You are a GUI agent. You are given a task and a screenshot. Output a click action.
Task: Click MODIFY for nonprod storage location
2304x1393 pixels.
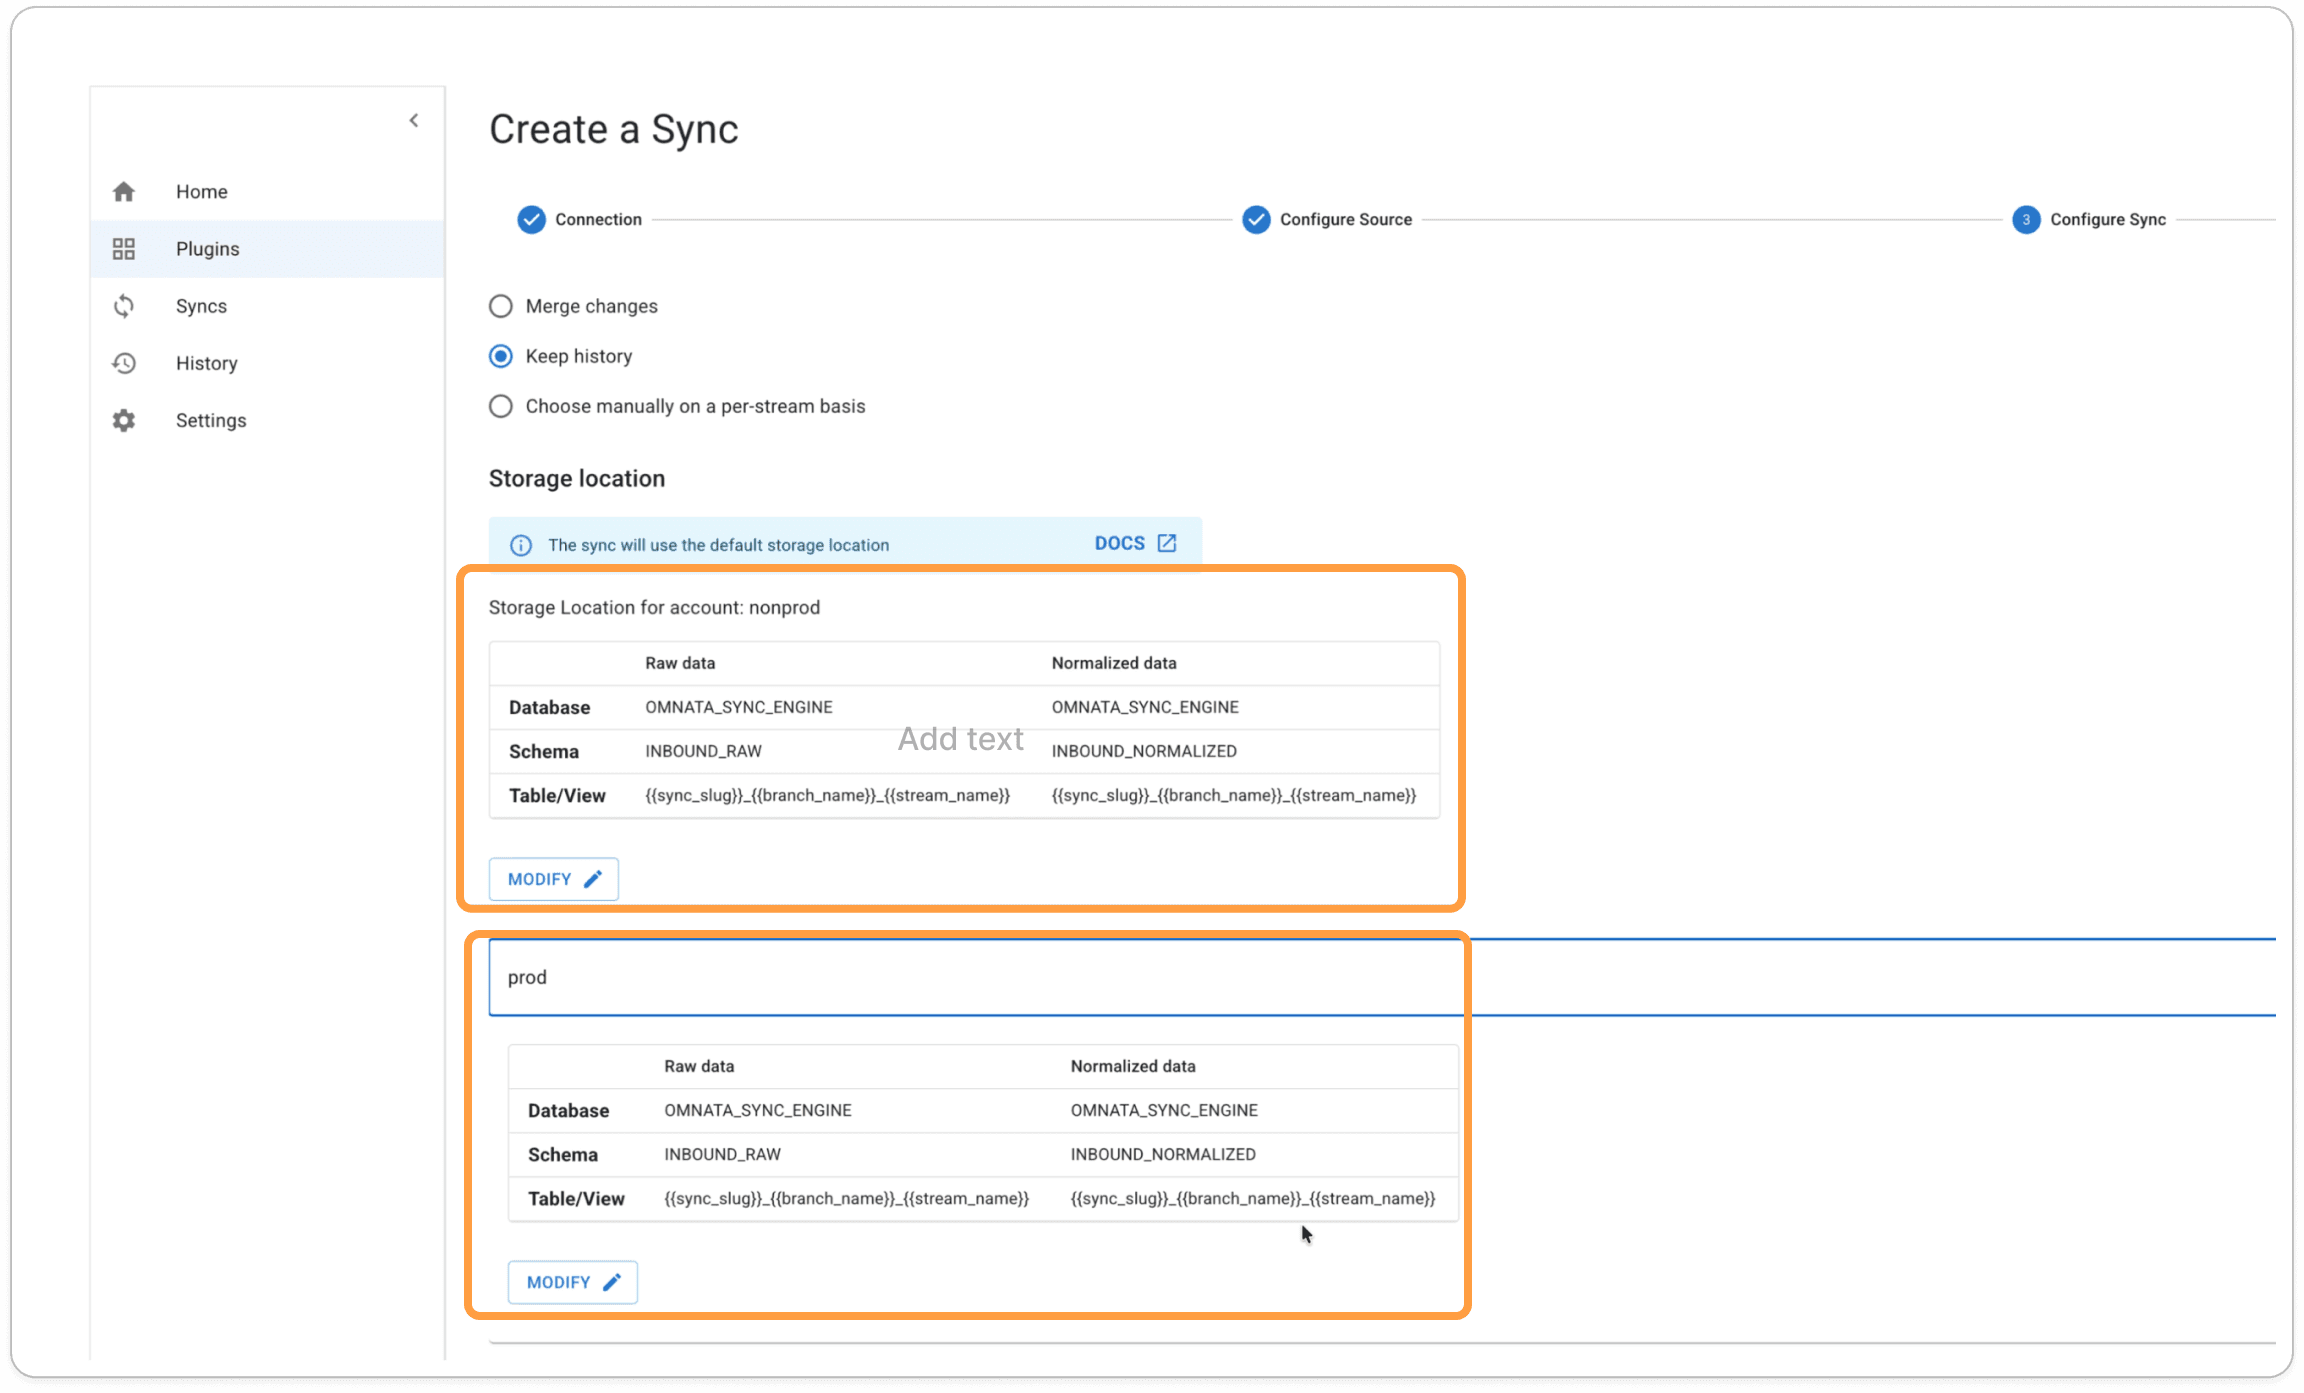554,879
